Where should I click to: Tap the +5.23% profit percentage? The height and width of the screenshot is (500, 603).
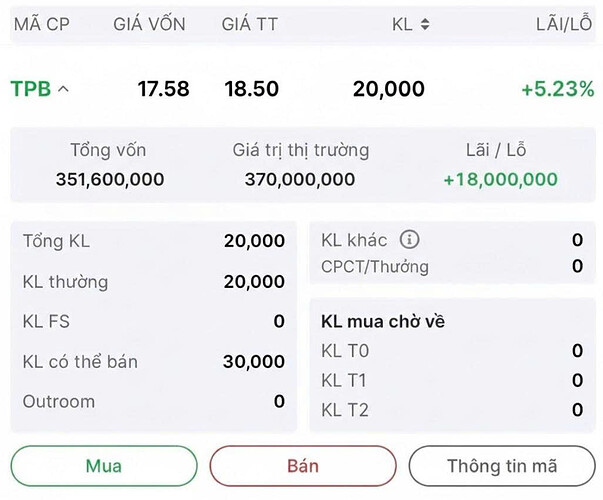click(557, 89)
